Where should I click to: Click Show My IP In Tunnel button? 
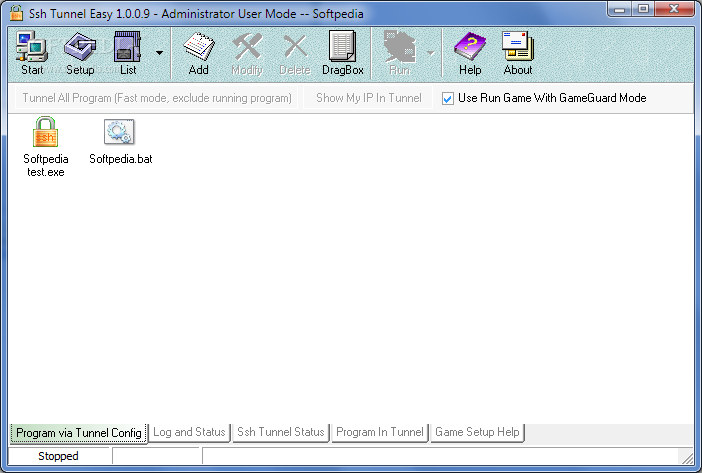(x=368, y=98)
